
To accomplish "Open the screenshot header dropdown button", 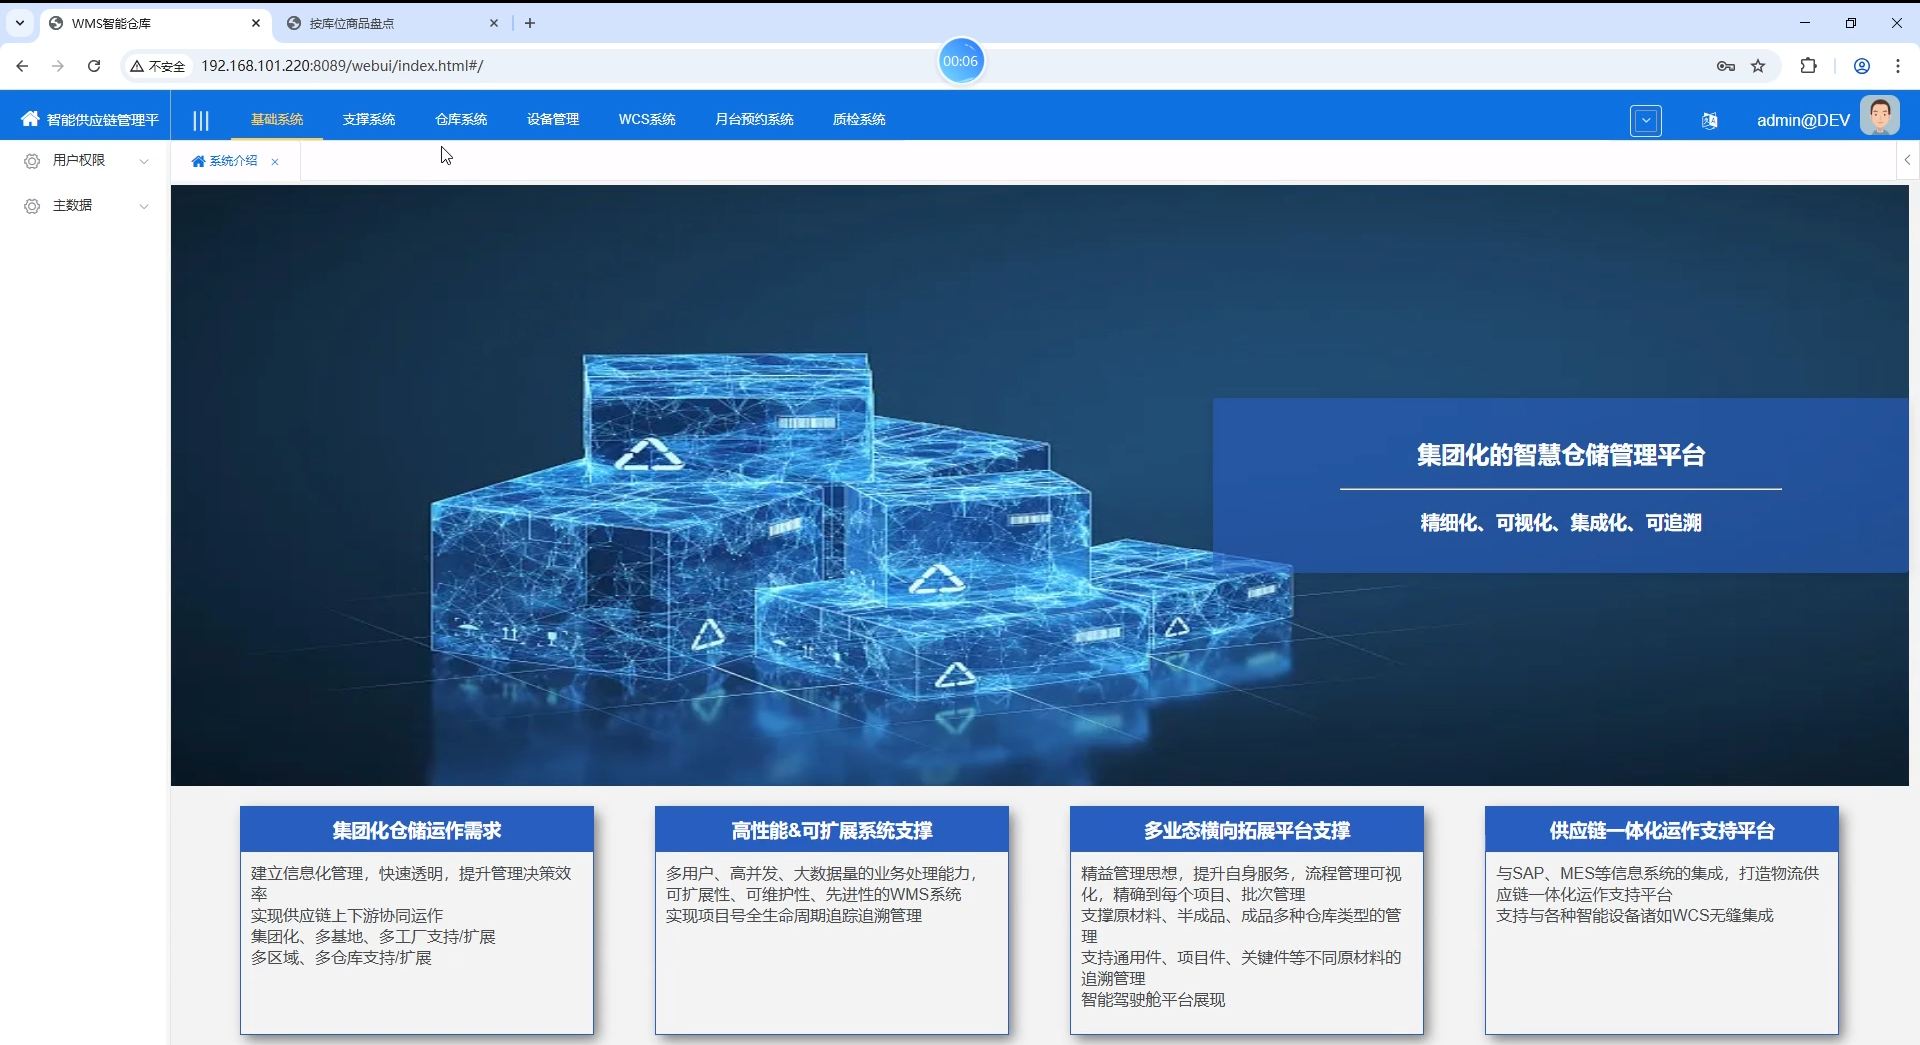I will coord(1646,120).
